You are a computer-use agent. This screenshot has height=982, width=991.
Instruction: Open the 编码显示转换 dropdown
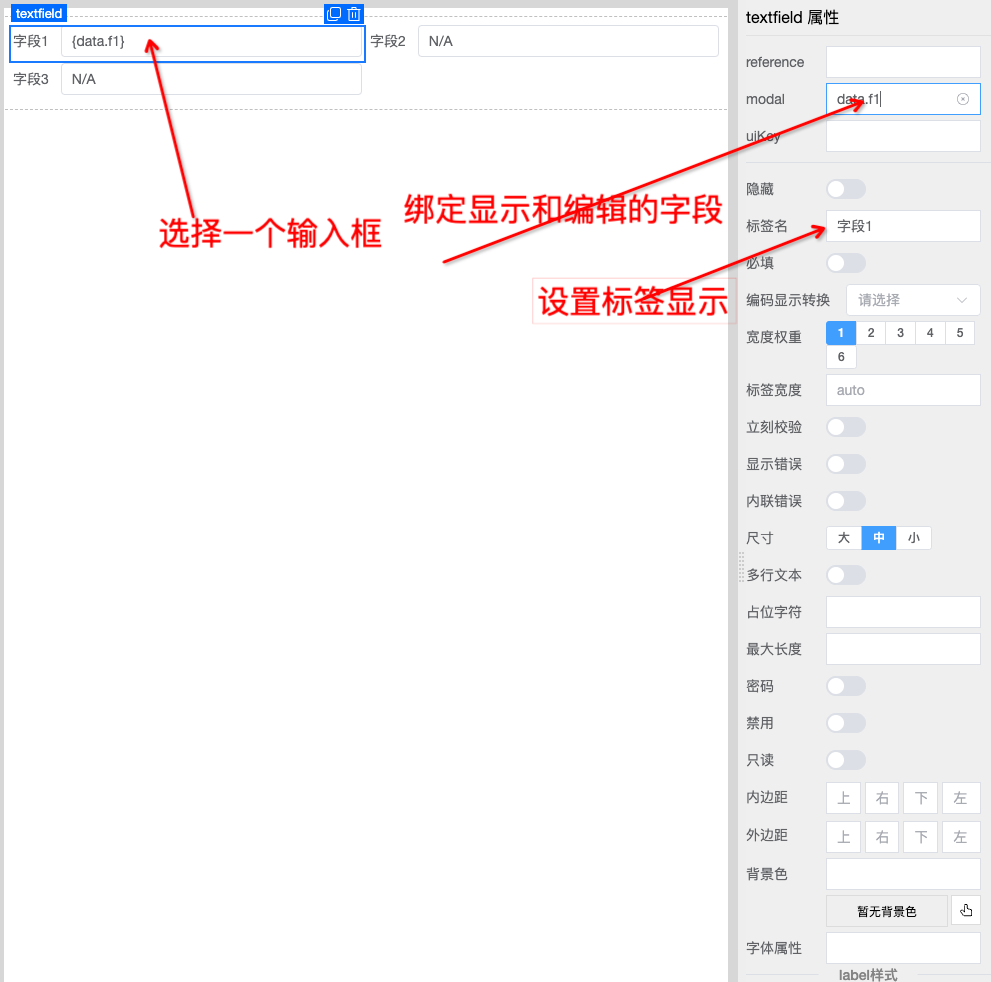tap(913, 300)
